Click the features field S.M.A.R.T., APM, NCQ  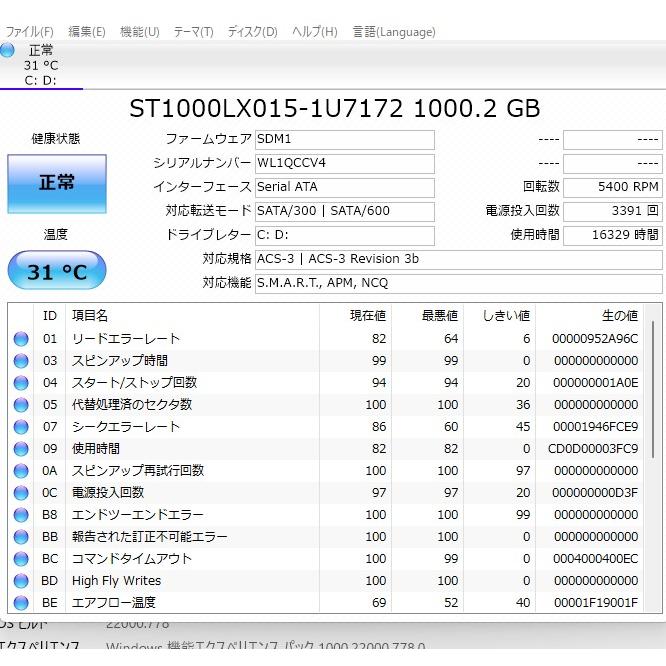(458, 283)
